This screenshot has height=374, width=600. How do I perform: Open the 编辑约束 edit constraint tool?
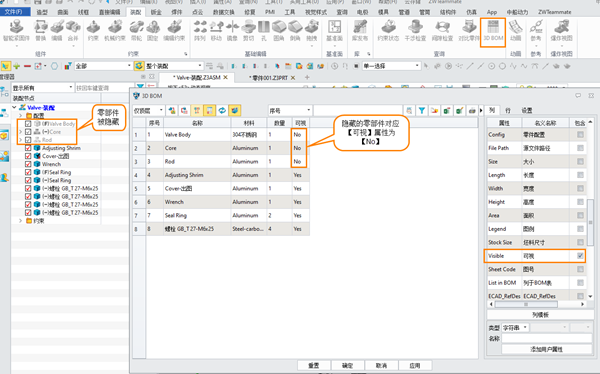pos(174,31)
